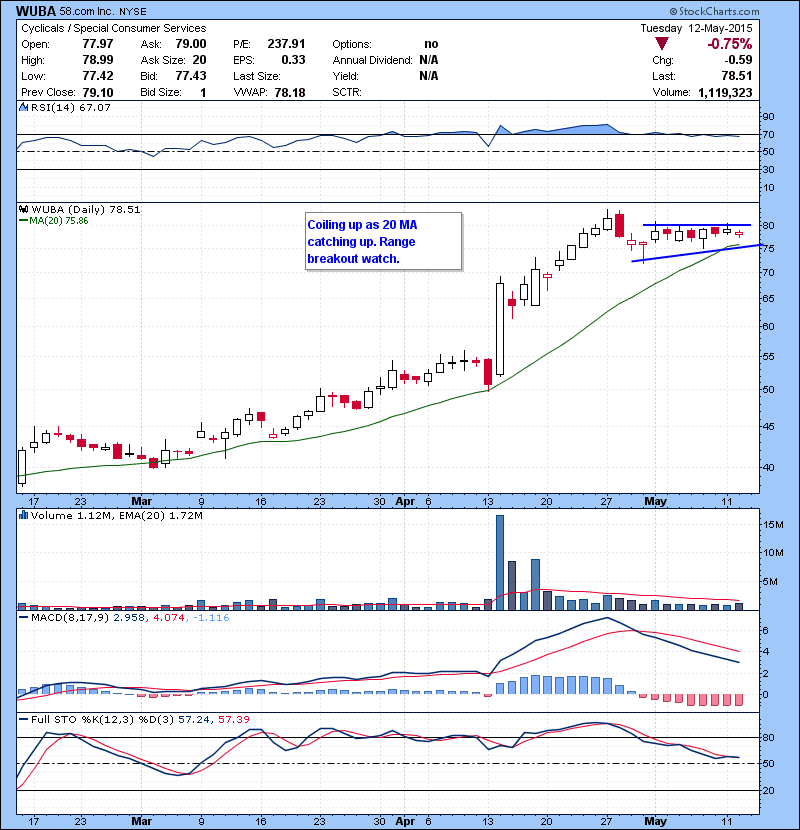Click the Annual Dividend label
Image resolution: width=800 pixels, height=830 pixels.
(372, 60)
